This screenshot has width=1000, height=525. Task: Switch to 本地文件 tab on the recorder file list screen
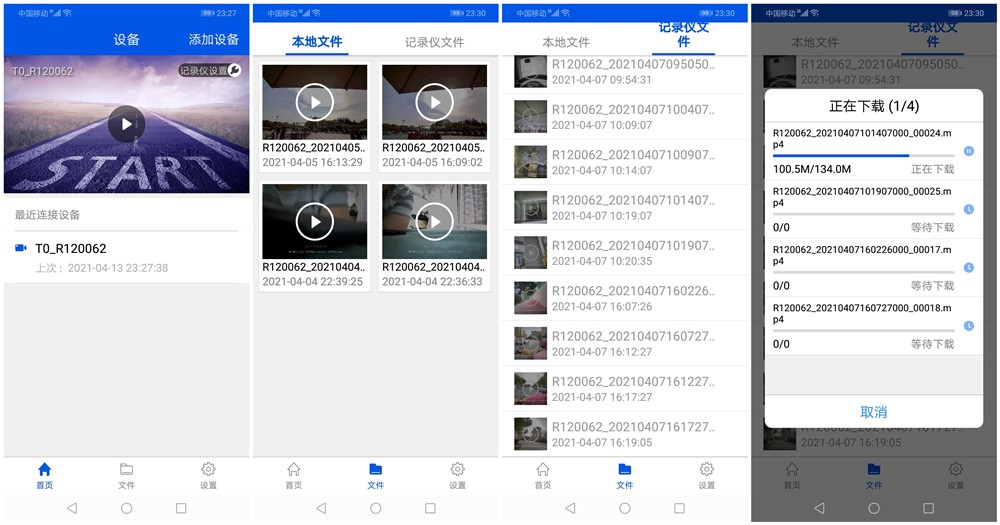click(566, 43)
